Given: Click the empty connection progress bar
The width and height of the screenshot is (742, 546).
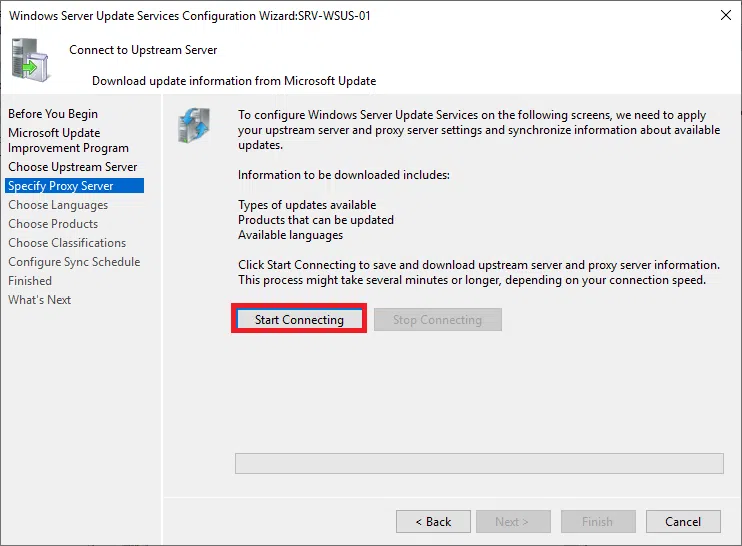Looking at the screenshot, I should [478, 464].
